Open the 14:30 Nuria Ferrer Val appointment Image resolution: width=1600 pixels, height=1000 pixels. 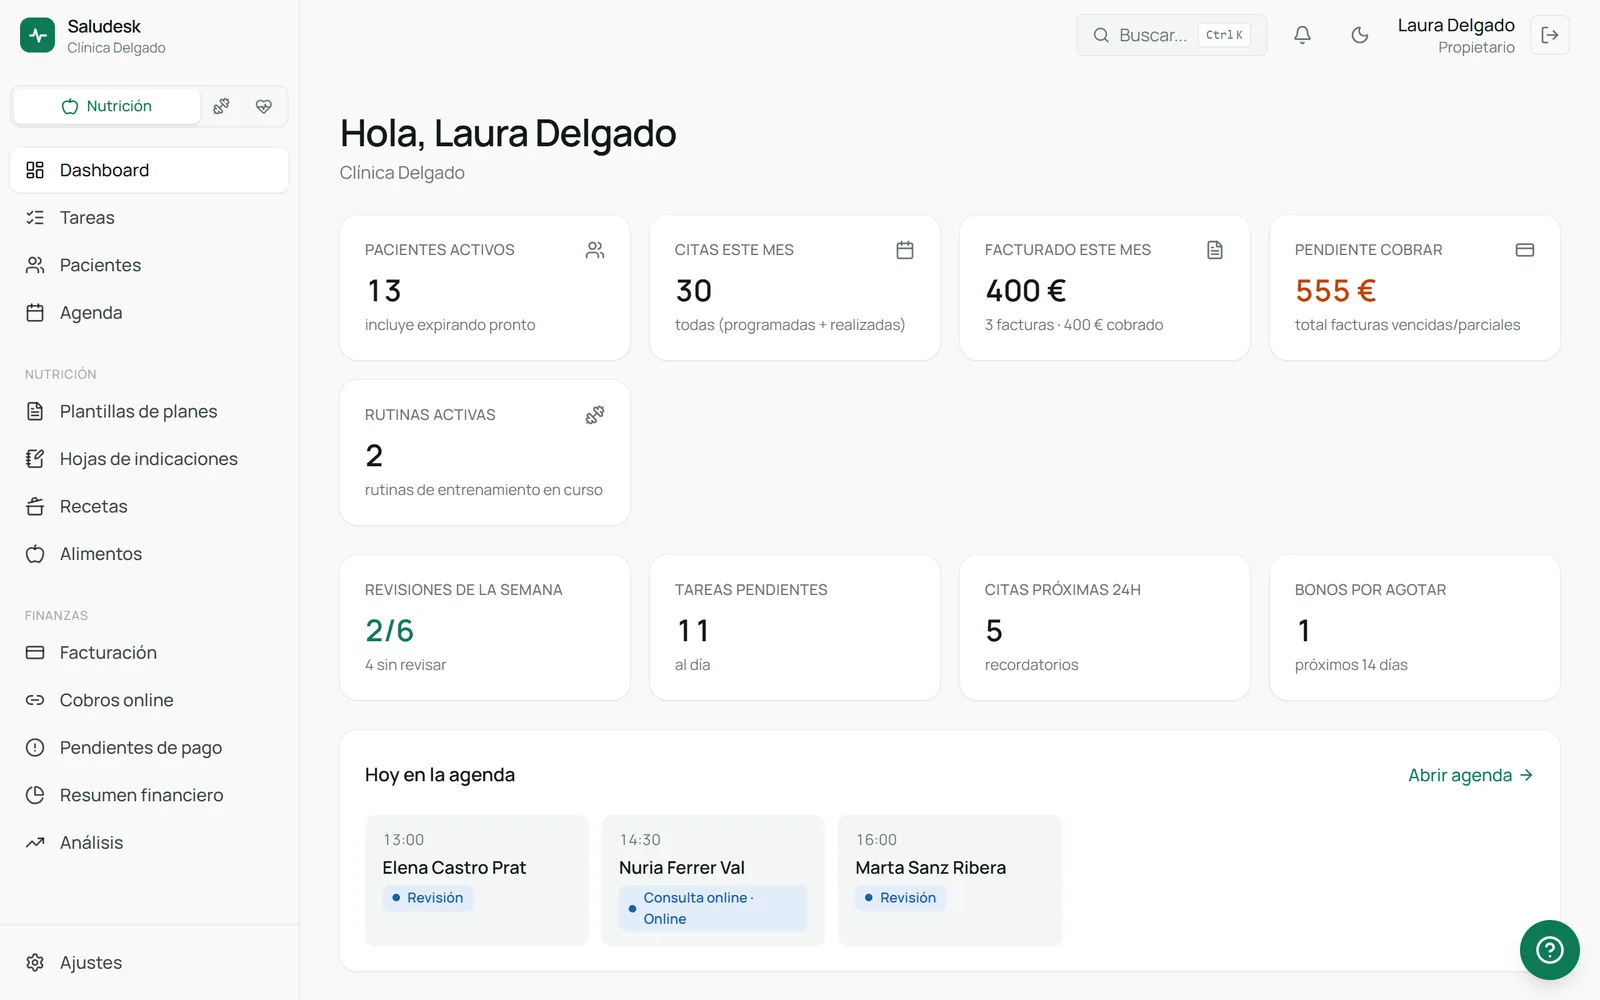[x=713, y=880]
